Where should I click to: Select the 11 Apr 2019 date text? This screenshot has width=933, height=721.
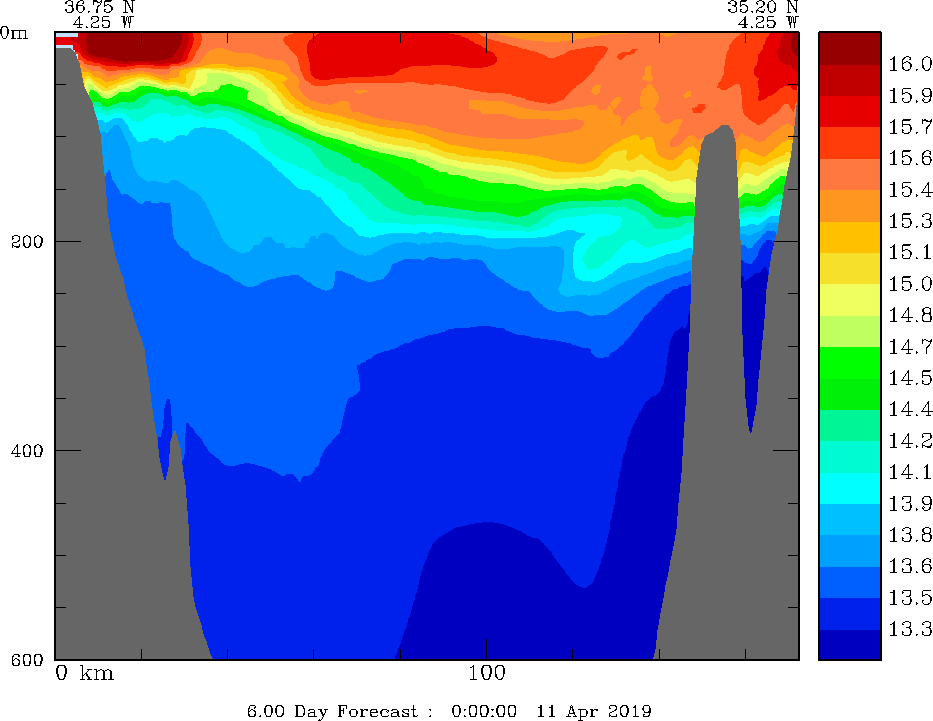(594, 711)
